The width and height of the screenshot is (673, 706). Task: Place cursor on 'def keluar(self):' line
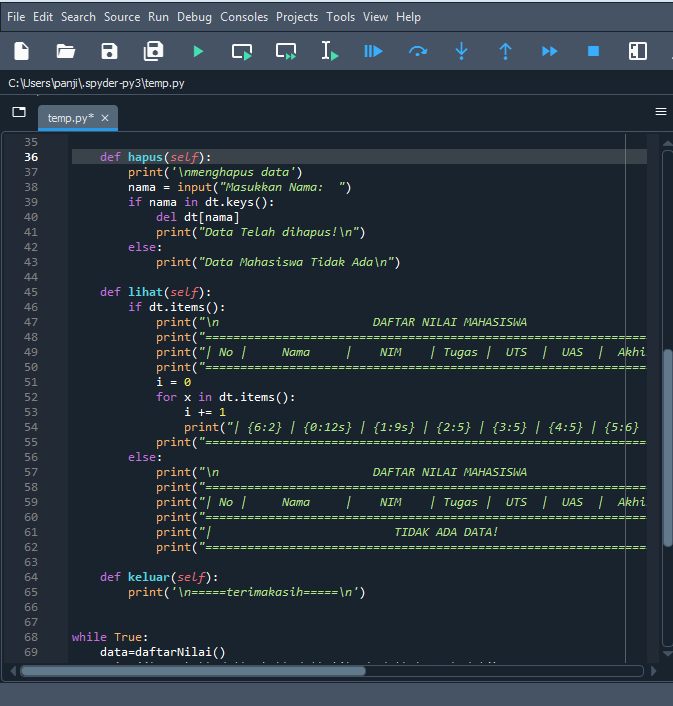tap(159, 577)
